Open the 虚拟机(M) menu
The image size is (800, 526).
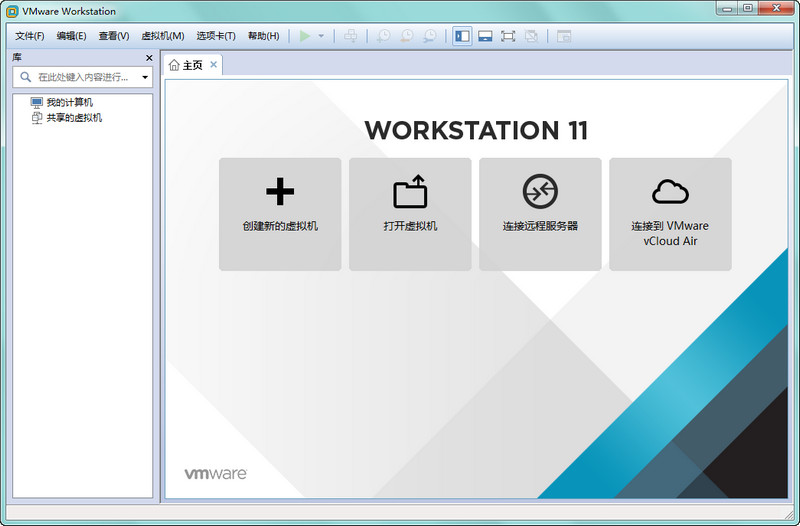tap(163, 36)
